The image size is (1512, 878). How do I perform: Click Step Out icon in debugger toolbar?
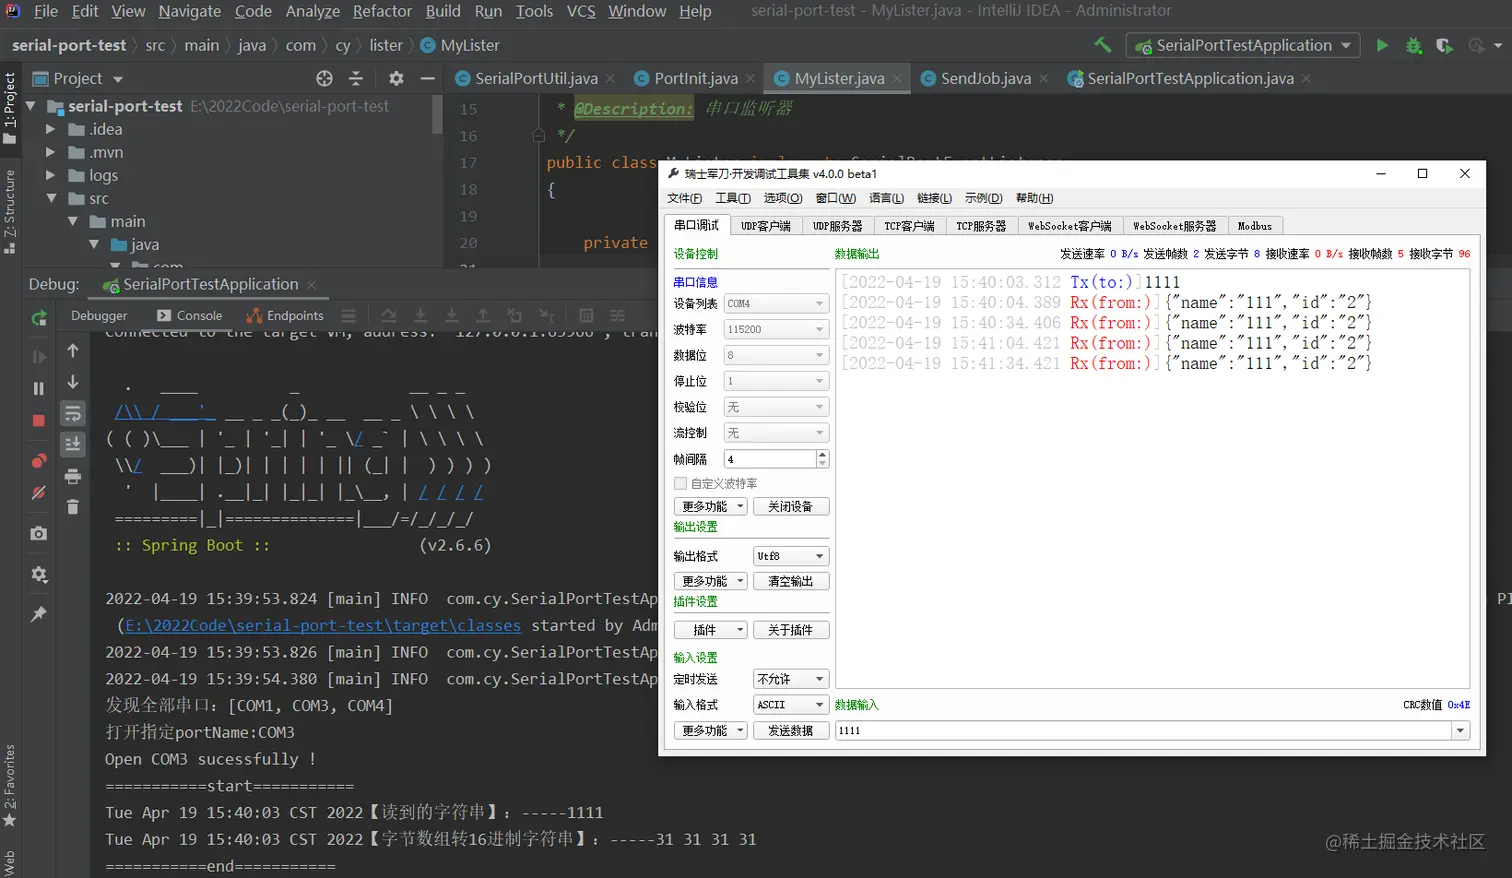point(483,315)
